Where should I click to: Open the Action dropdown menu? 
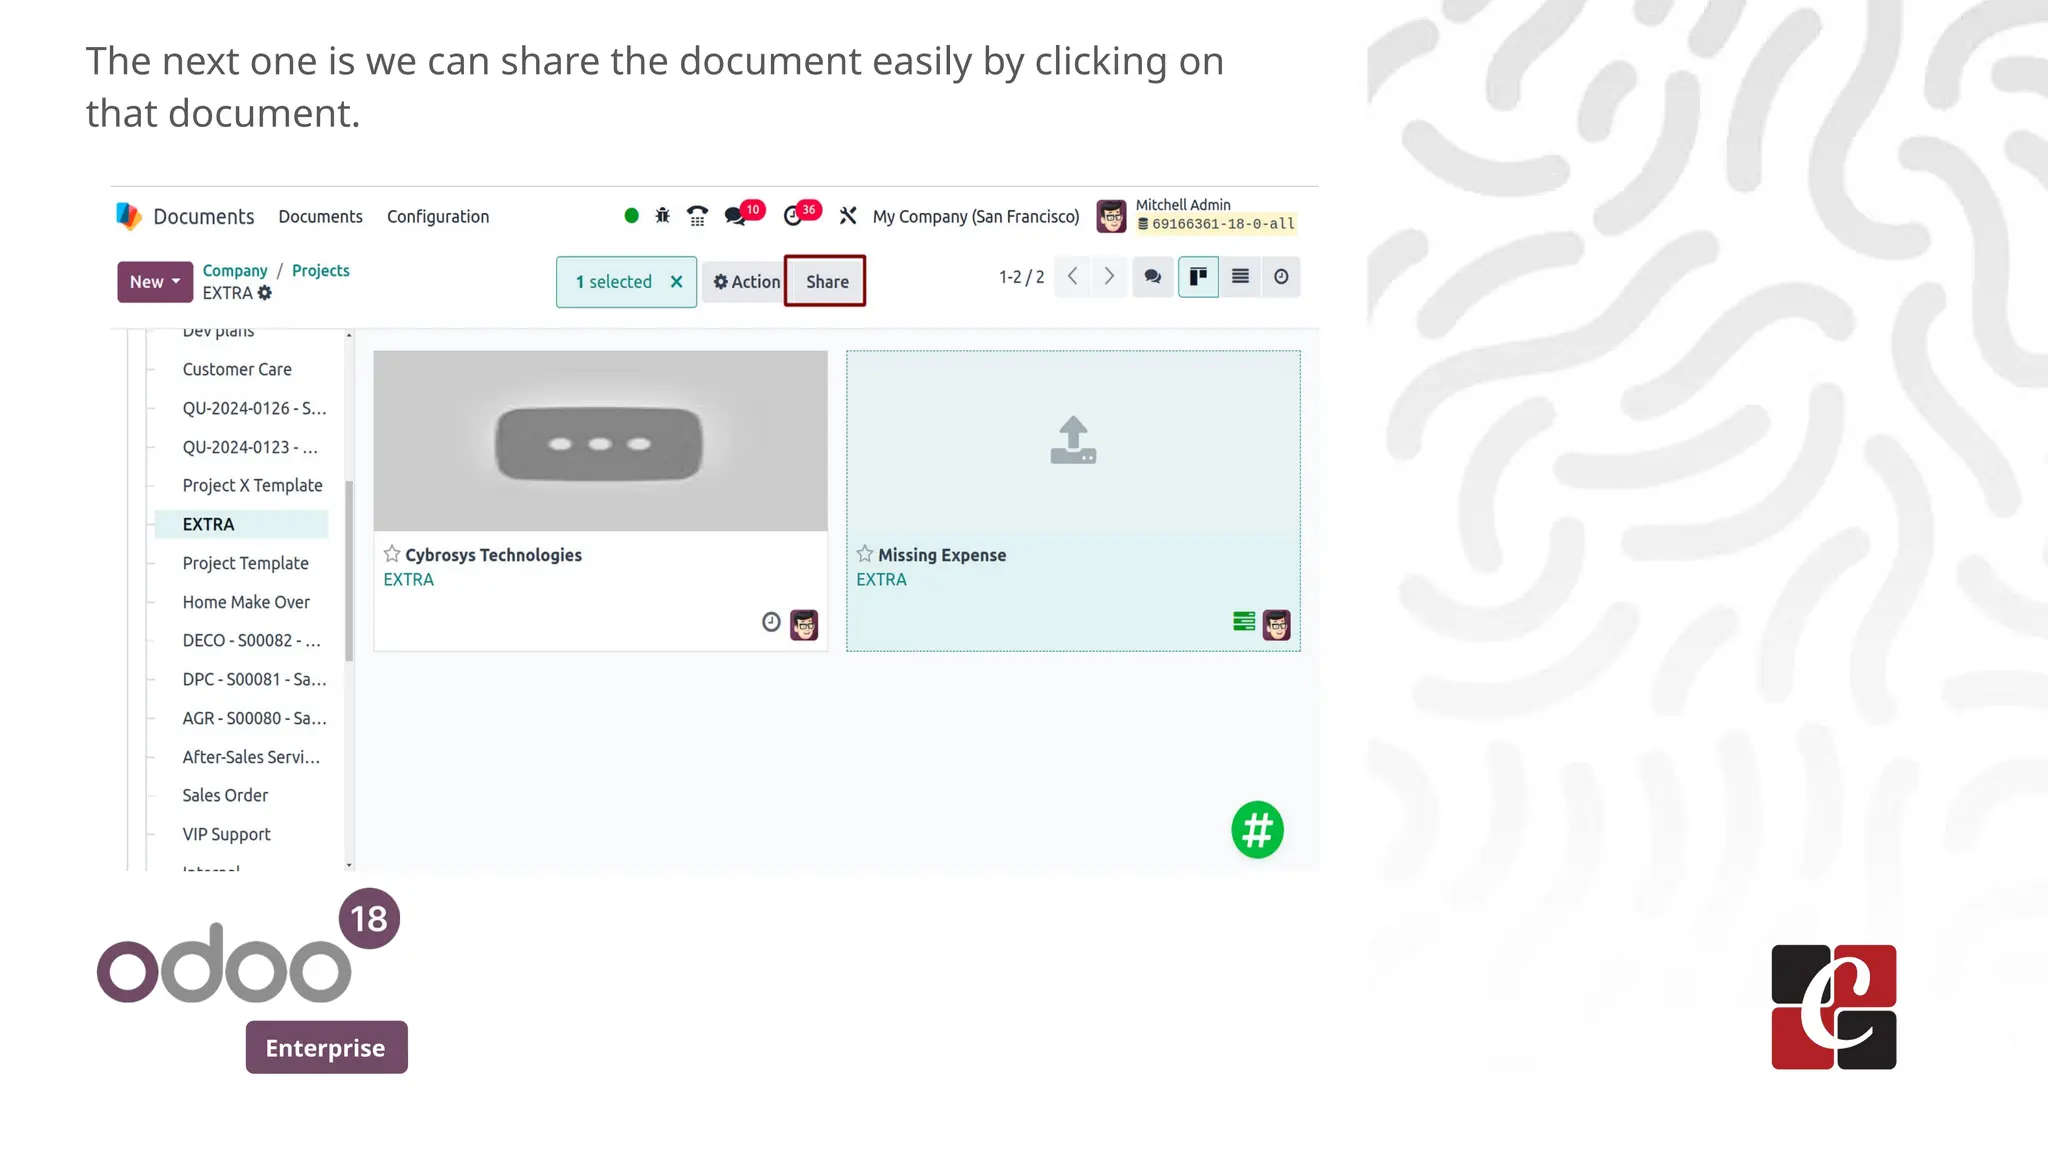[746, 282]
